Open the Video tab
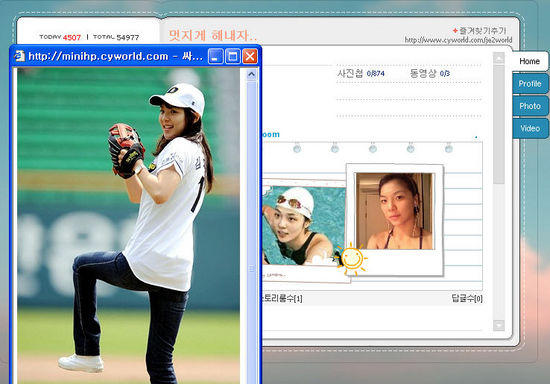 pos(530,128)
